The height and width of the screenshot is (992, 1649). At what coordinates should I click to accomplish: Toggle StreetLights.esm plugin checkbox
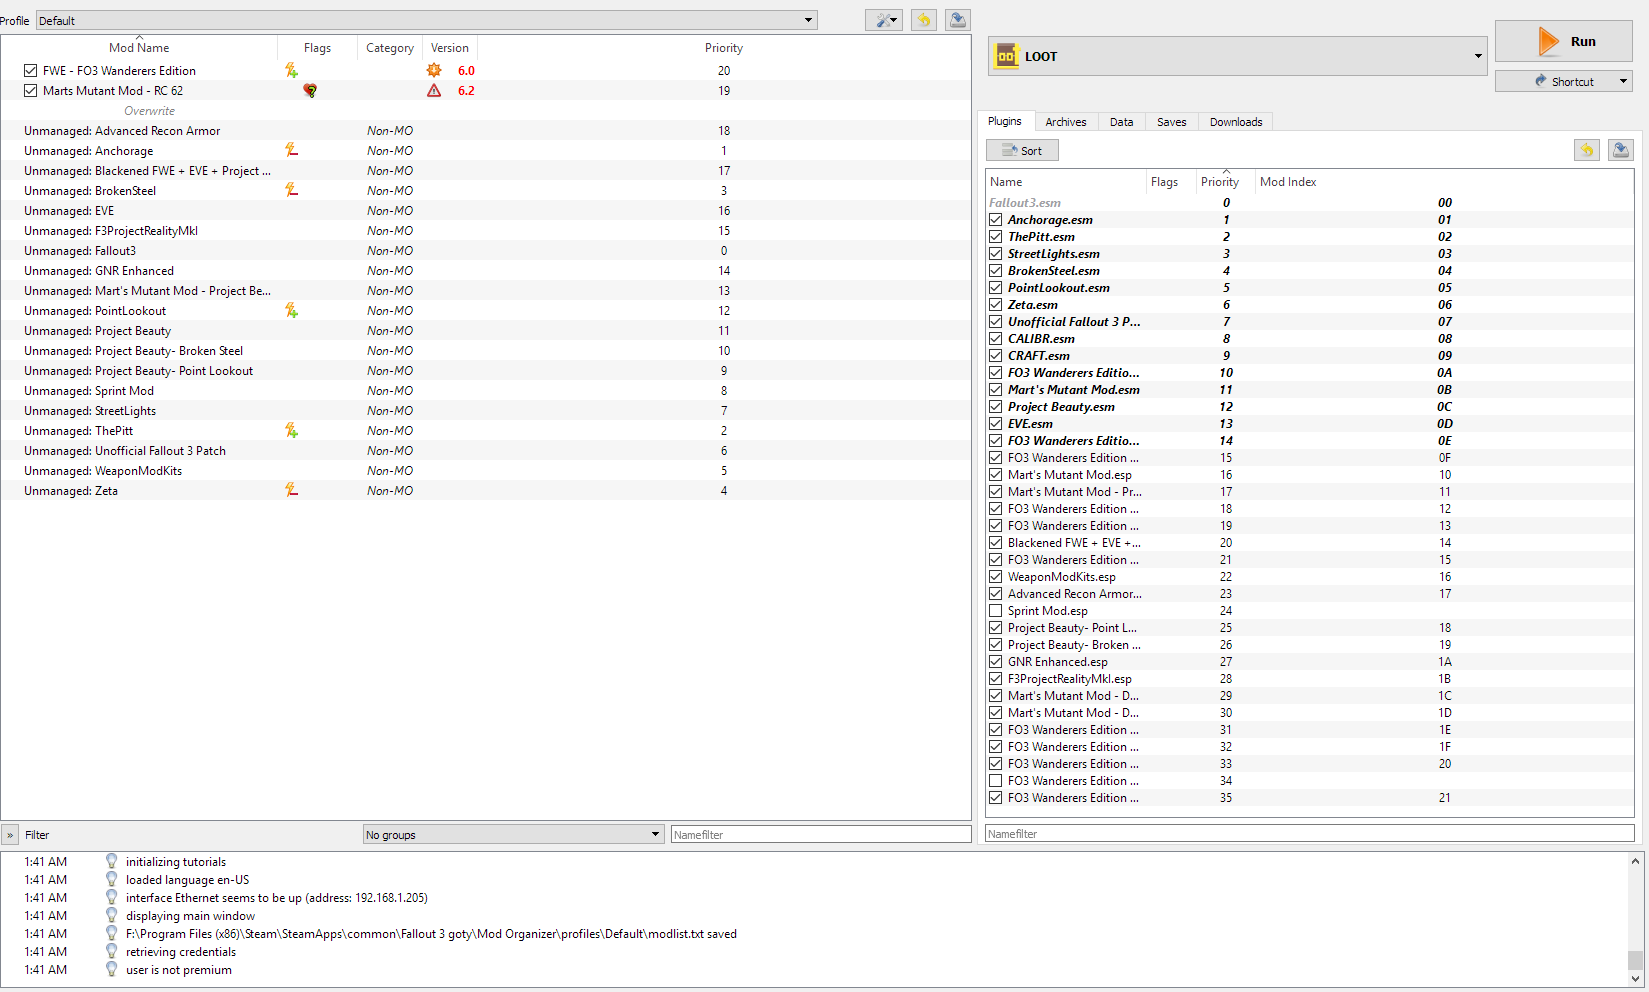tap(995, 254)
